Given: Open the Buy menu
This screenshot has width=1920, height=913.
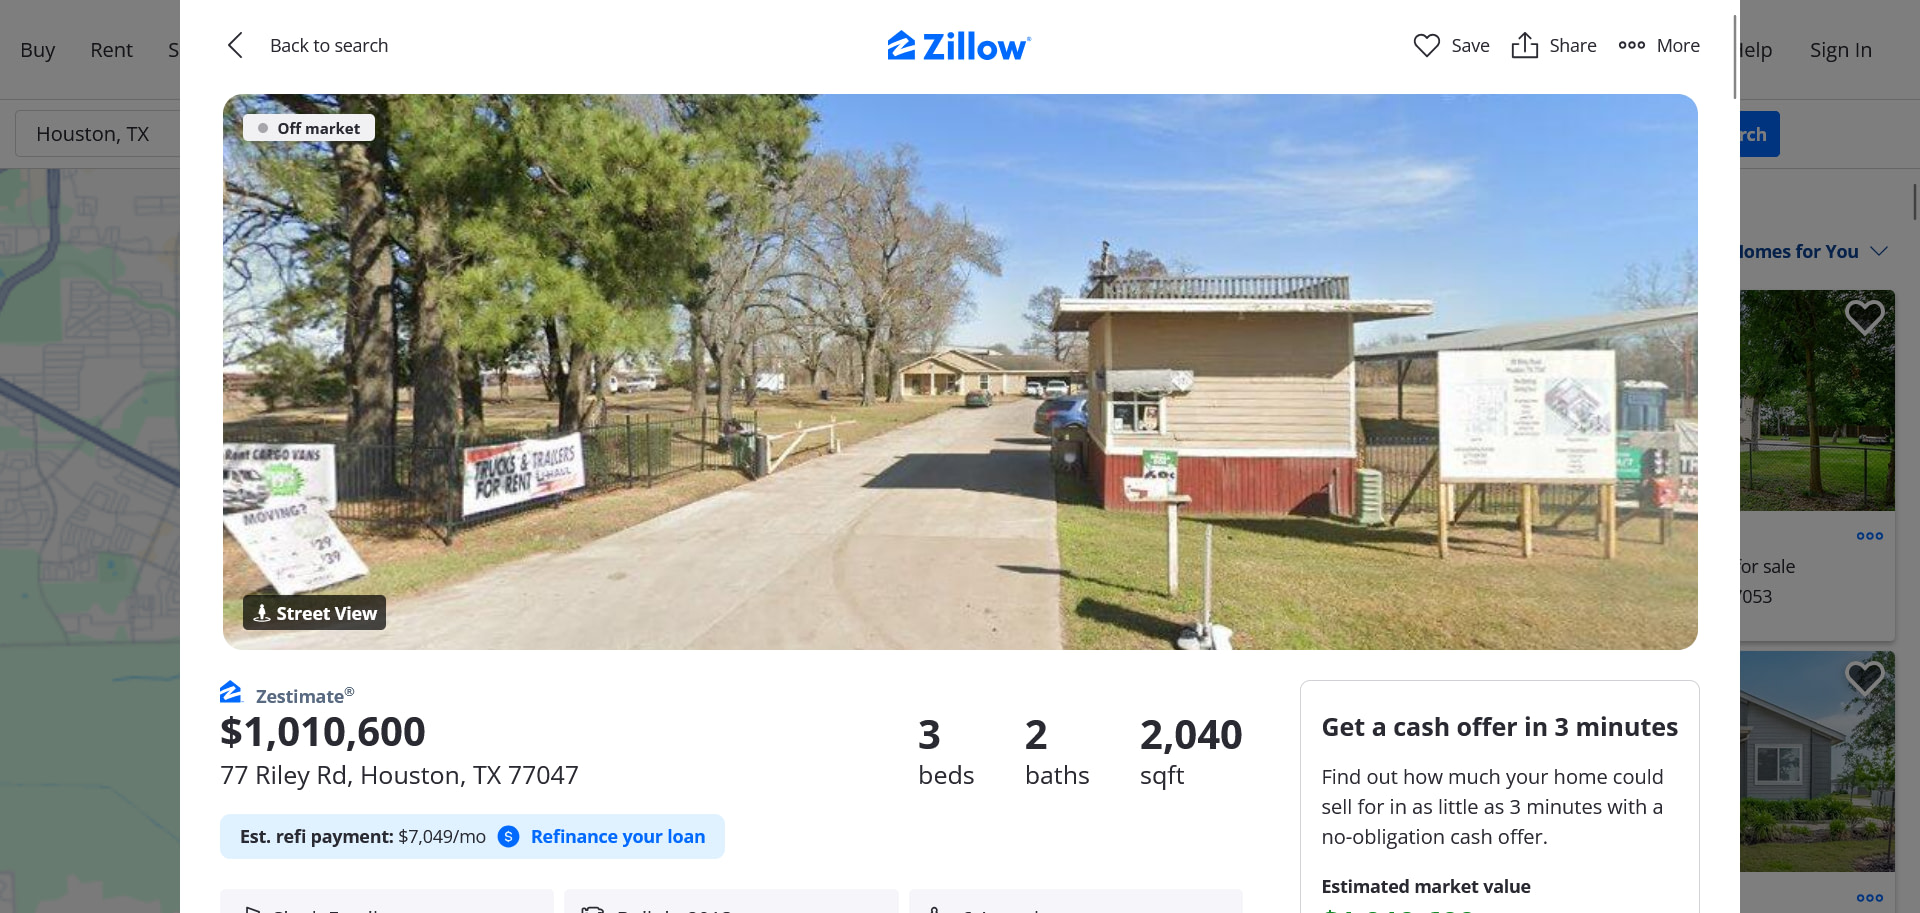Looking at the screenshot, I should pos(38,50).
